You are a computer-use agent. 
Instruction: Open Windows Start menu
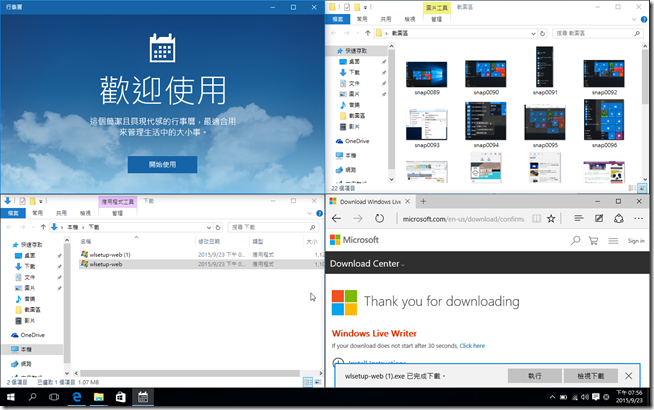(x=10, y=397)
